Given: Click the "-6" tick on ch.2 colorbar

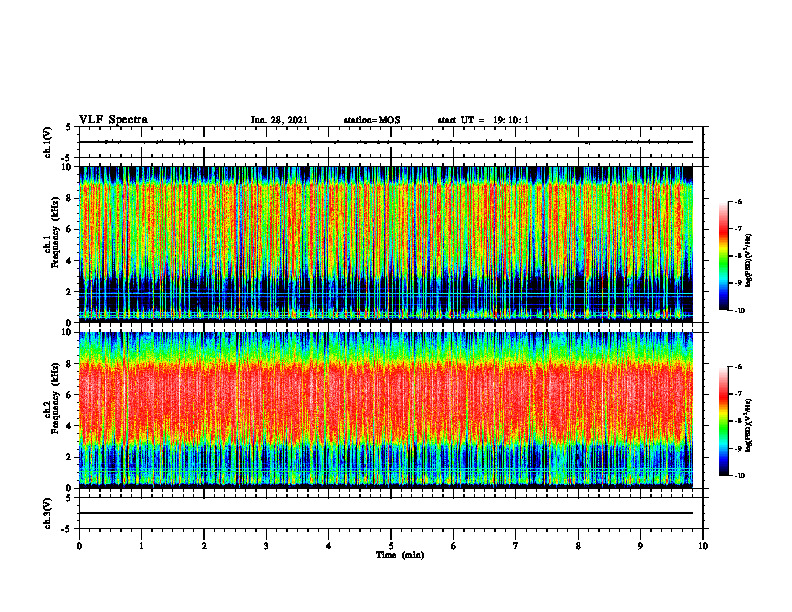Looking at the screenshot, I should pos(739,367).
